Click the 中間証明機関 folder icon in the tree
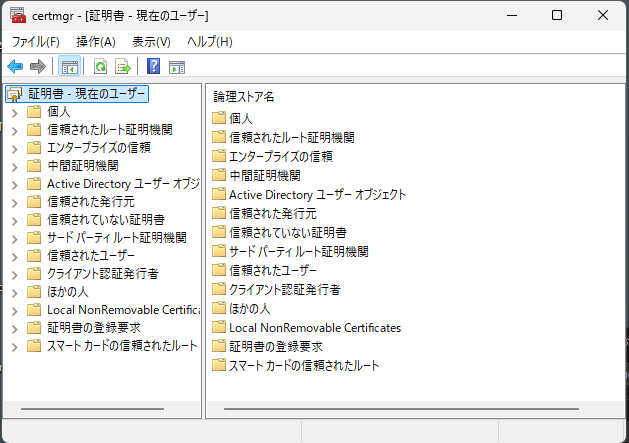The height and width of the screenshot is (443, 629). click(34, 165)
